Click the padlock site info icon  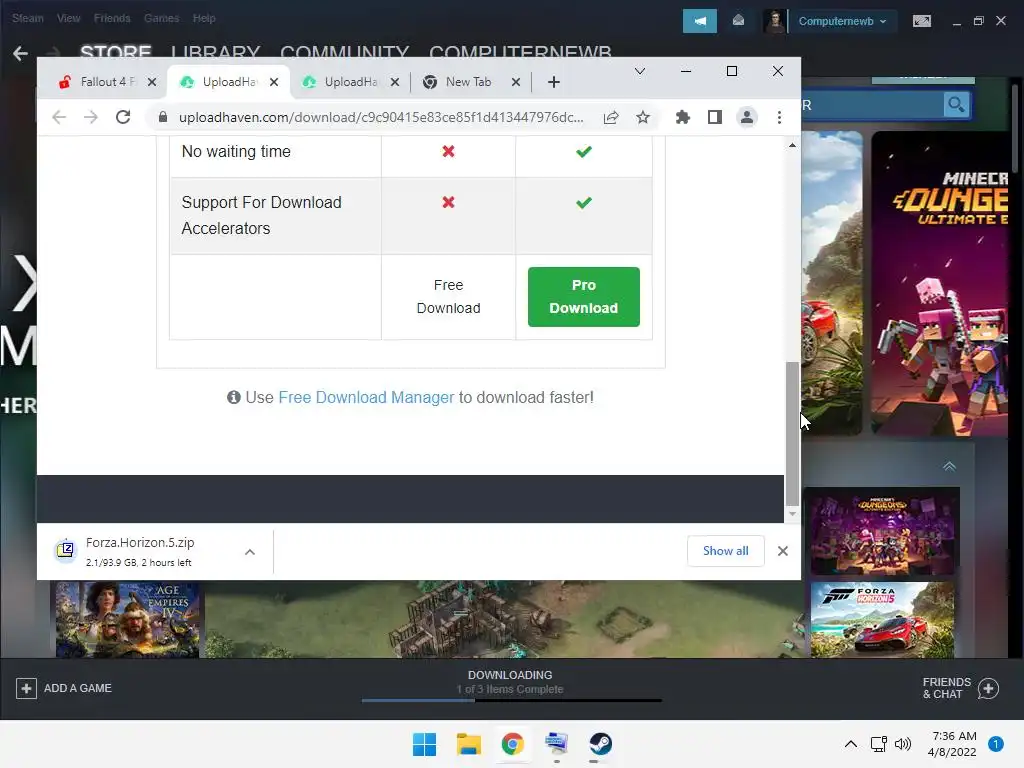click(x=163, y=117)
